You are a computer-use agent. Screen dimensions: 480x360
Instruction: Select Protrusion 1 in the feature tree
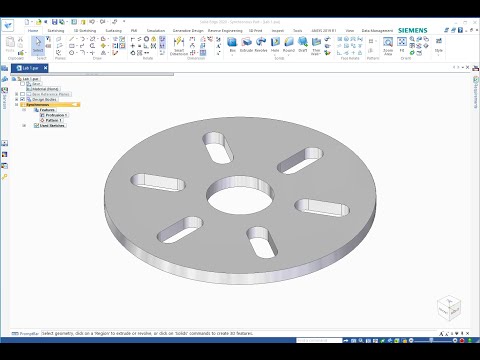[x=56, y=115]
